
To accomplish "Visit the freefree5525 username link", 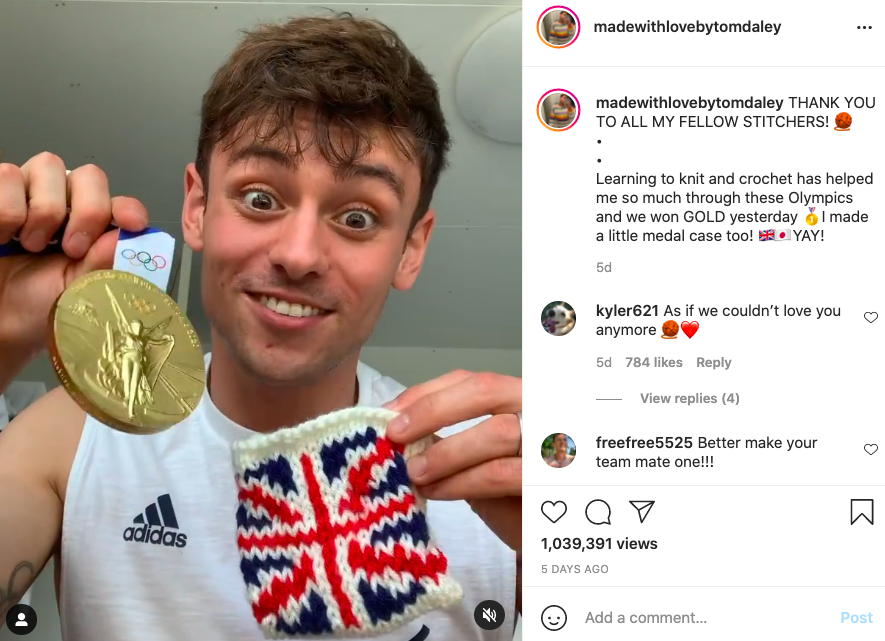I will click(644, 443).
